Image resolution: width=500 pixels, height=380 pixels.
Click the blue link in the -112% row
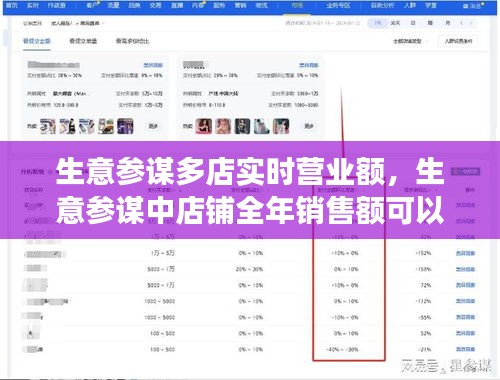click(x=465, y=301)
